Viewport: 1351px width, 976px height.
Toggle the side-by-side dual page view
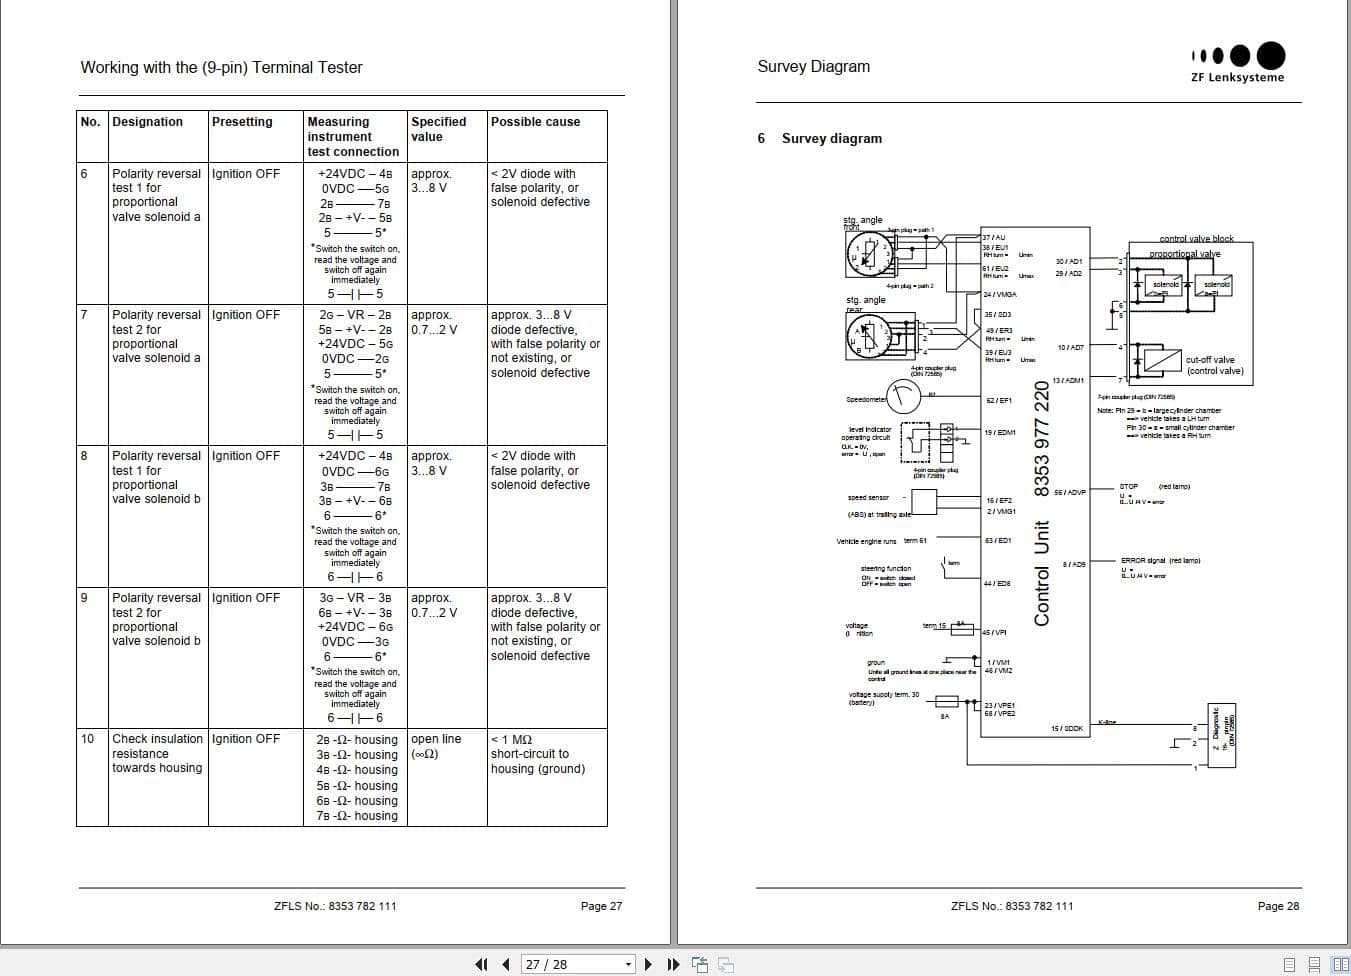[x=1339, y=963]
